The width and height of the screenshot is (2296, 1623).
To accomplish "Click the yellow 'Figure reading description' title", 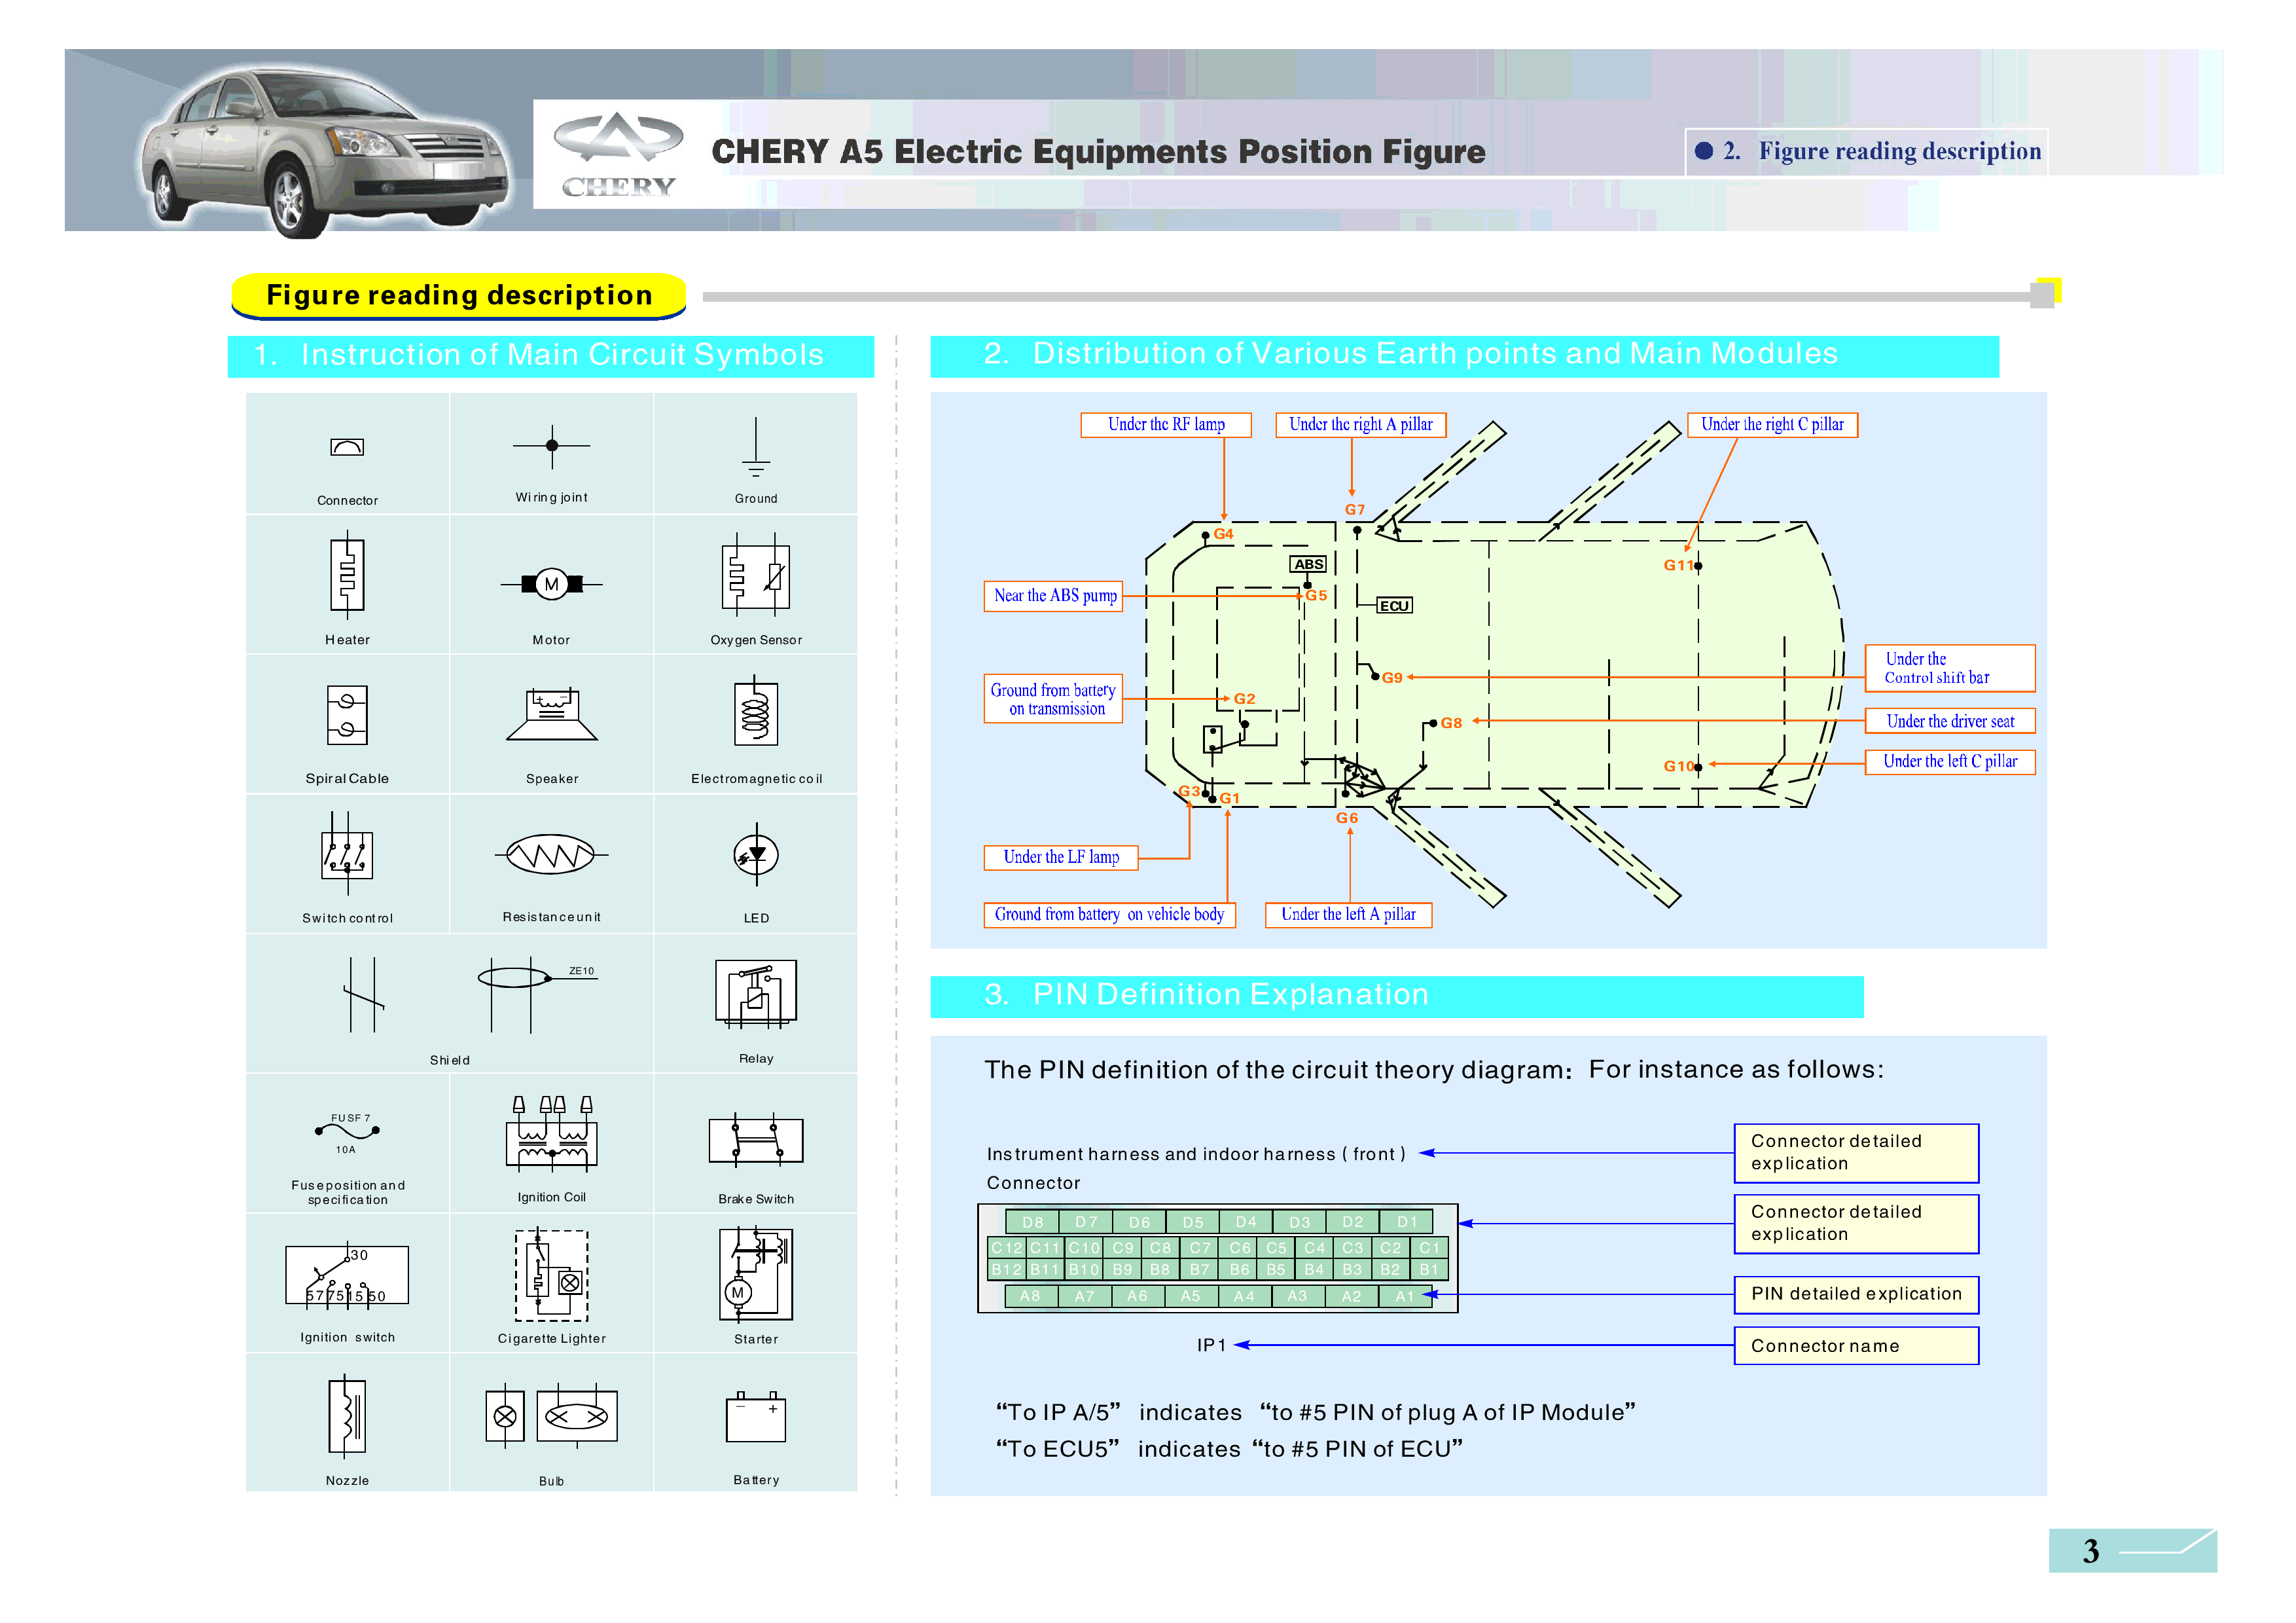I will pyautogui.click(x=459, y=295).
